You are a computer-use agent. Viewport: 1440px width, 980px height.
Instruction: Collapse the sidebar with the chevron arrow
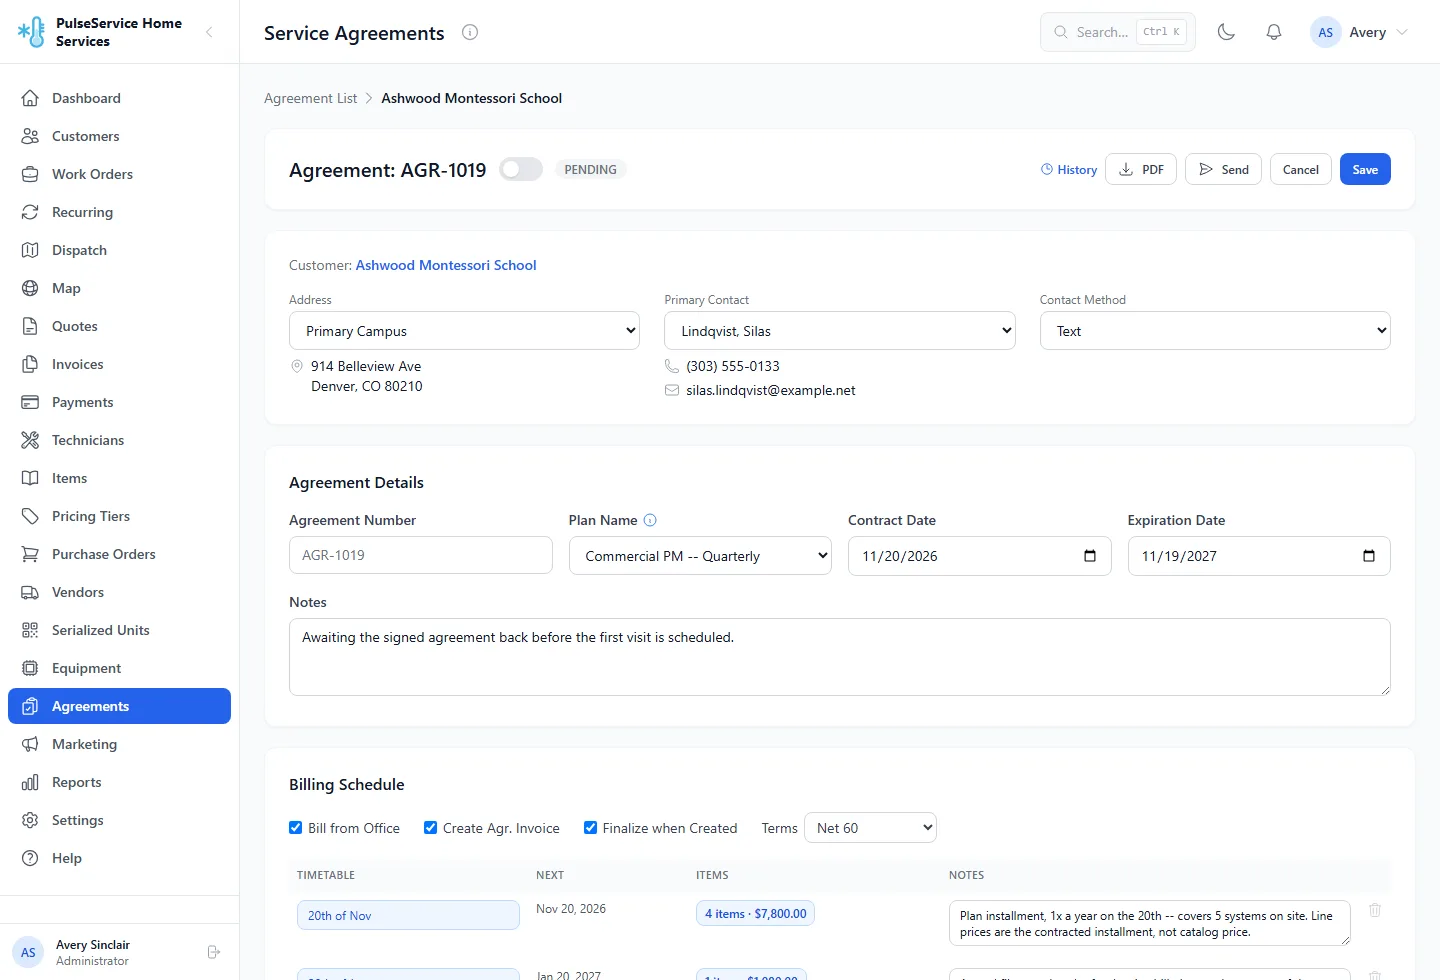[x=209, y=32]
